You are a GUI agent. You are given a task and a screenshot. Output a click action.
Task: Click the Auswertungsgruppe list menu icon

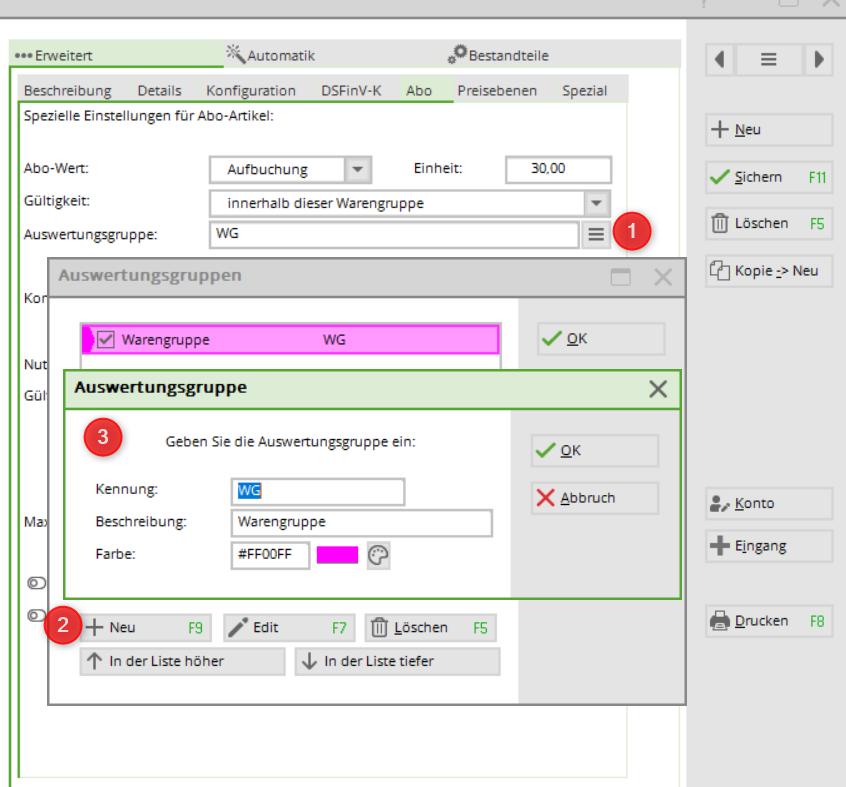pyautogui.click(x=595, y=234)
